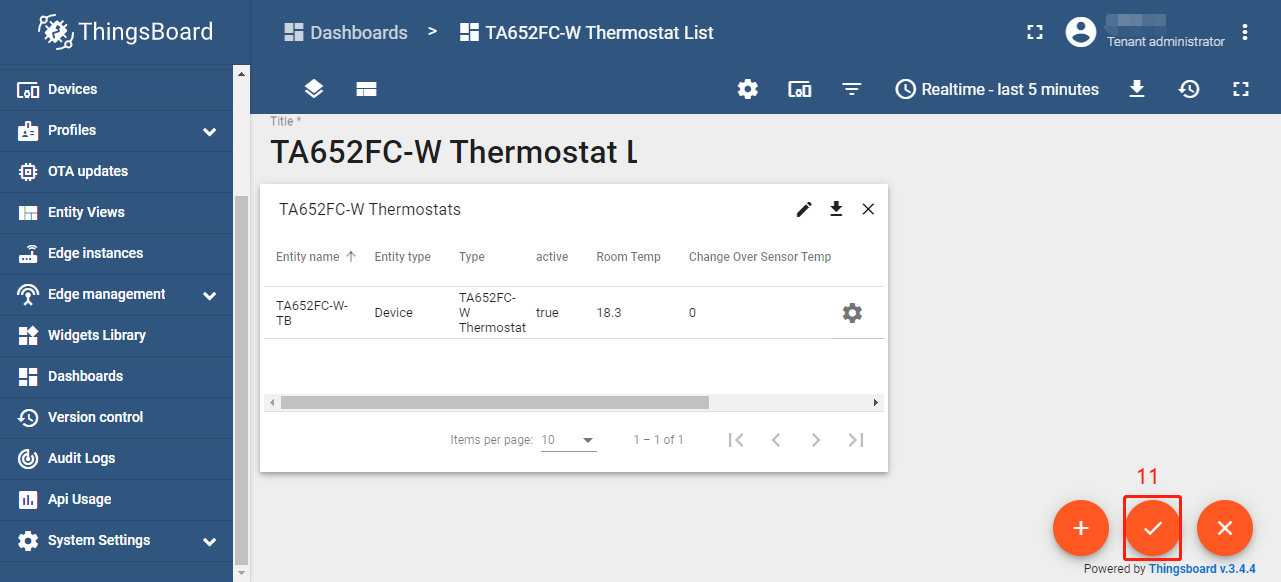
Task: Expand dashboard to fullscreen in toolbar
Action: (x=1241, y=89)
